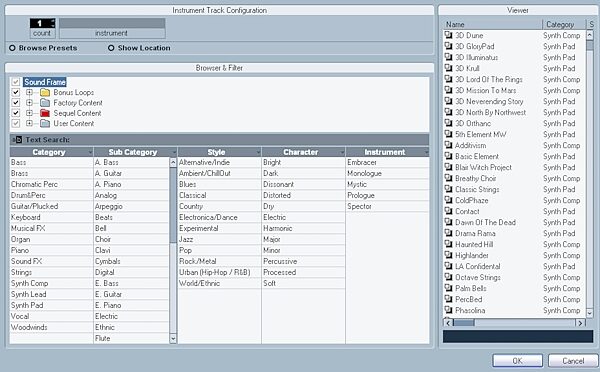Select the Browse Presets radio button
Viewport: 600px width, 372px height.
pos(12,48)
